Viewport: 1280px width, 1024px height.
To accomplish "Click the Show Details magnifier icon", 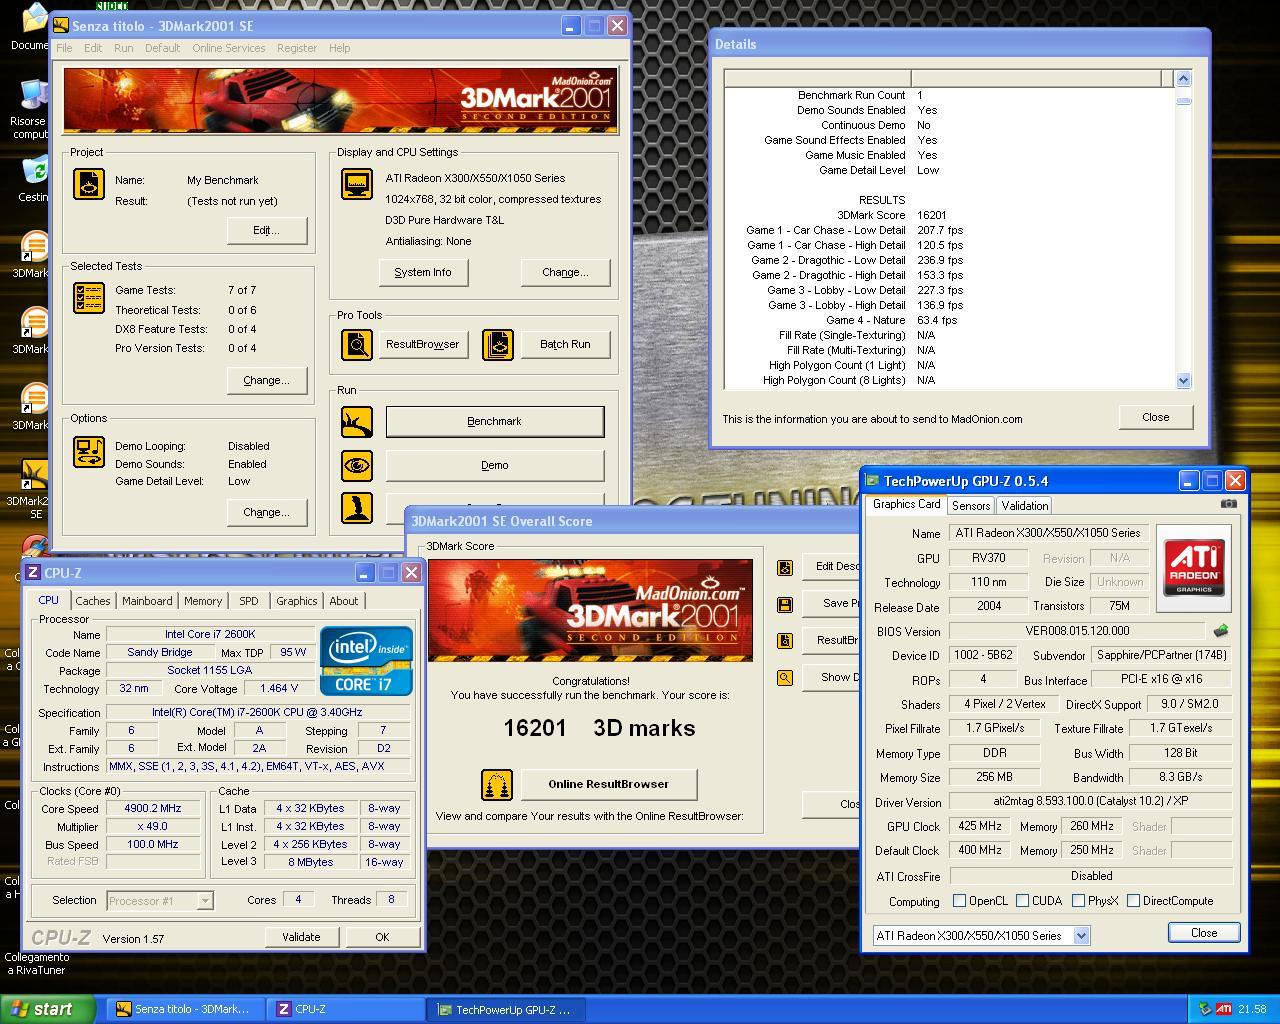I will click(x=785, y=677).
